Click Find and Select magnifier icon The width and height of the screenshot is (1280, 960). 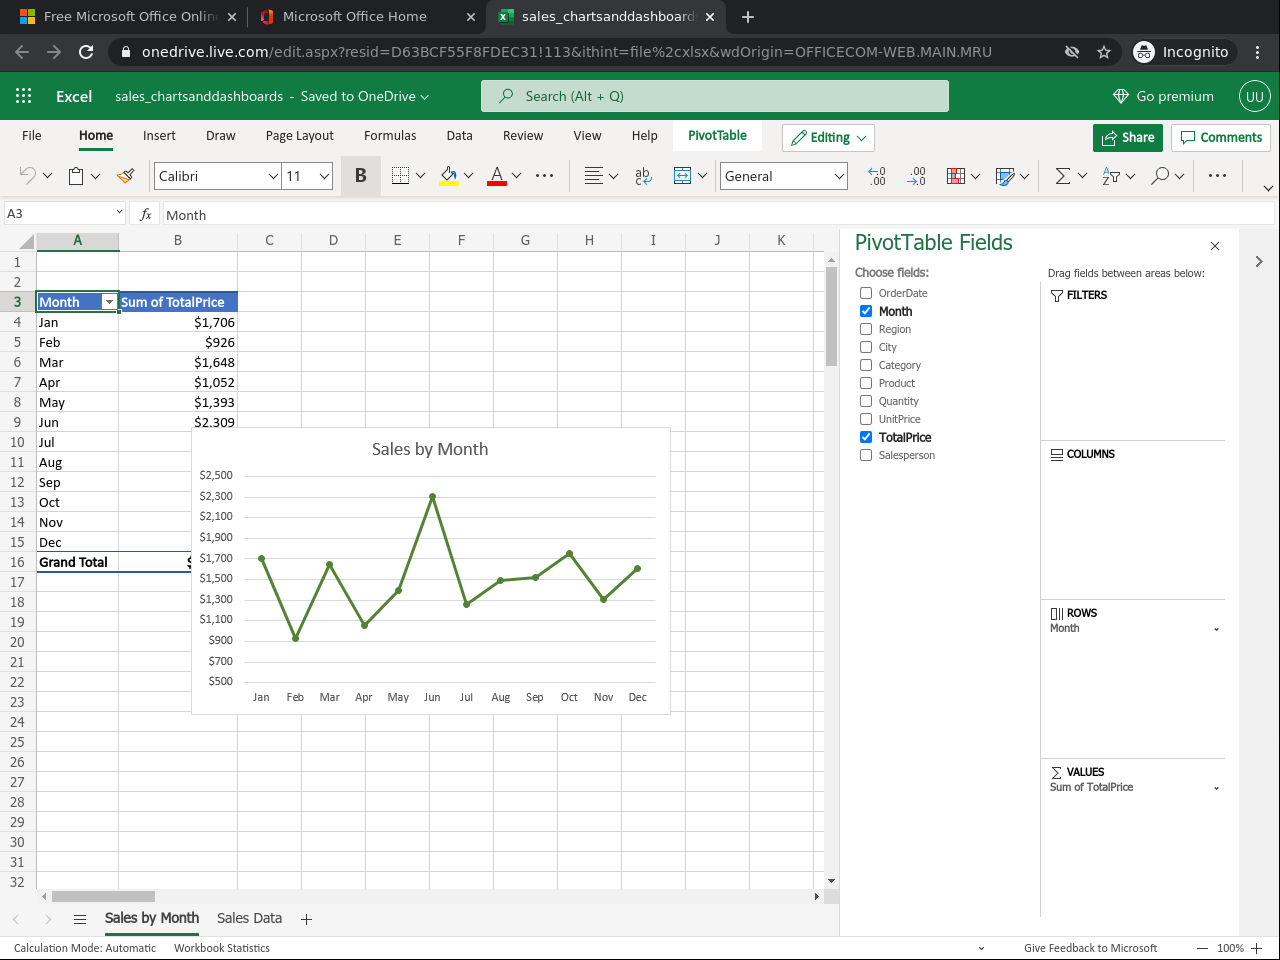1160,176
